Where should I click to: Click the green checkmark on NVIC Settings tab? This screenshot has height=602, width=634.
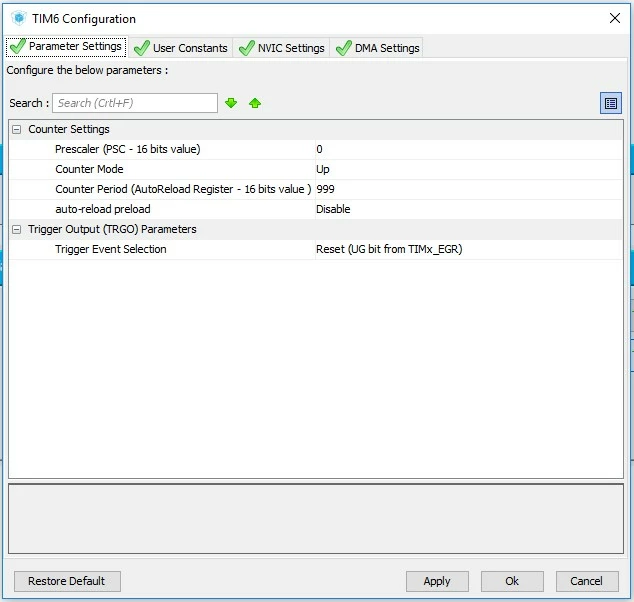pyautogui.click(x=247, y=48)
